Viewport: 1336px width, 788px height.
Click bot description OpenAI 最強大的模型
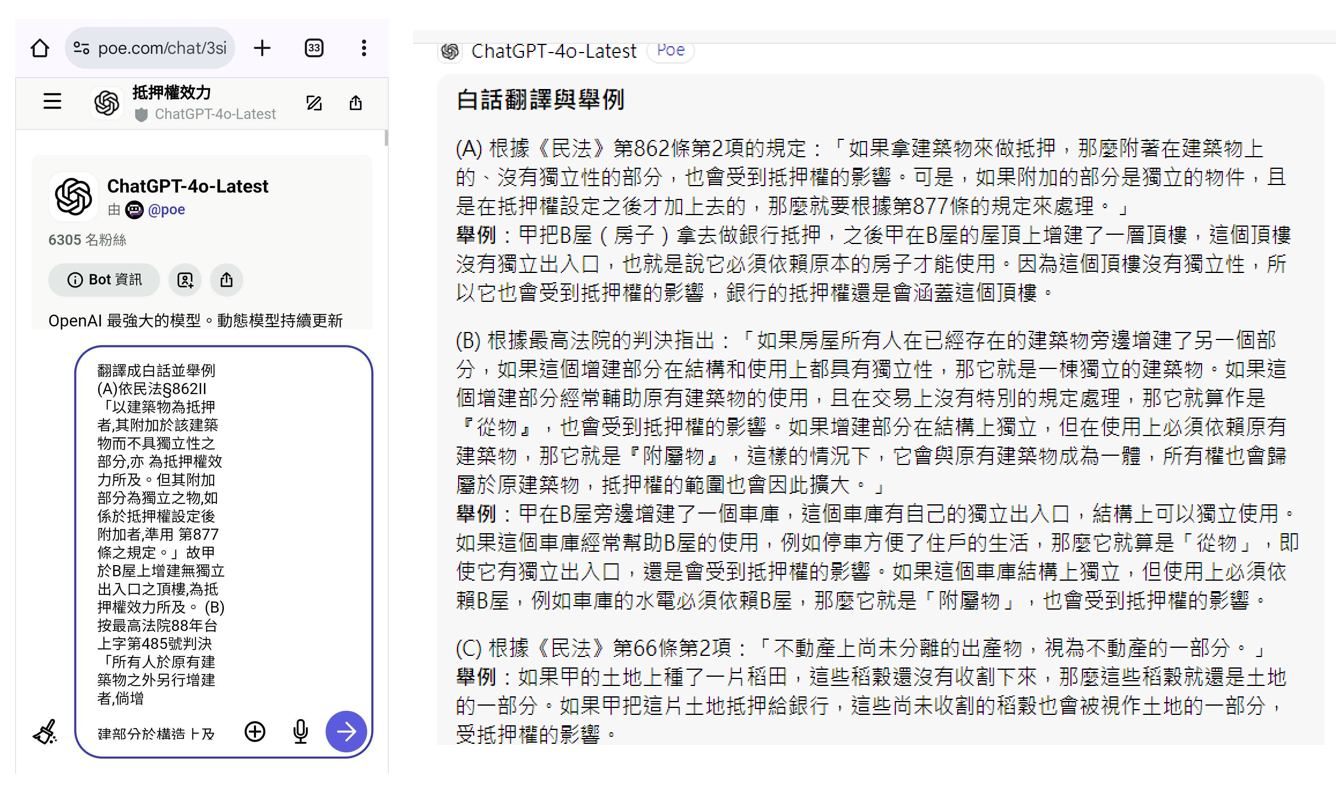[x=196, y=320]
